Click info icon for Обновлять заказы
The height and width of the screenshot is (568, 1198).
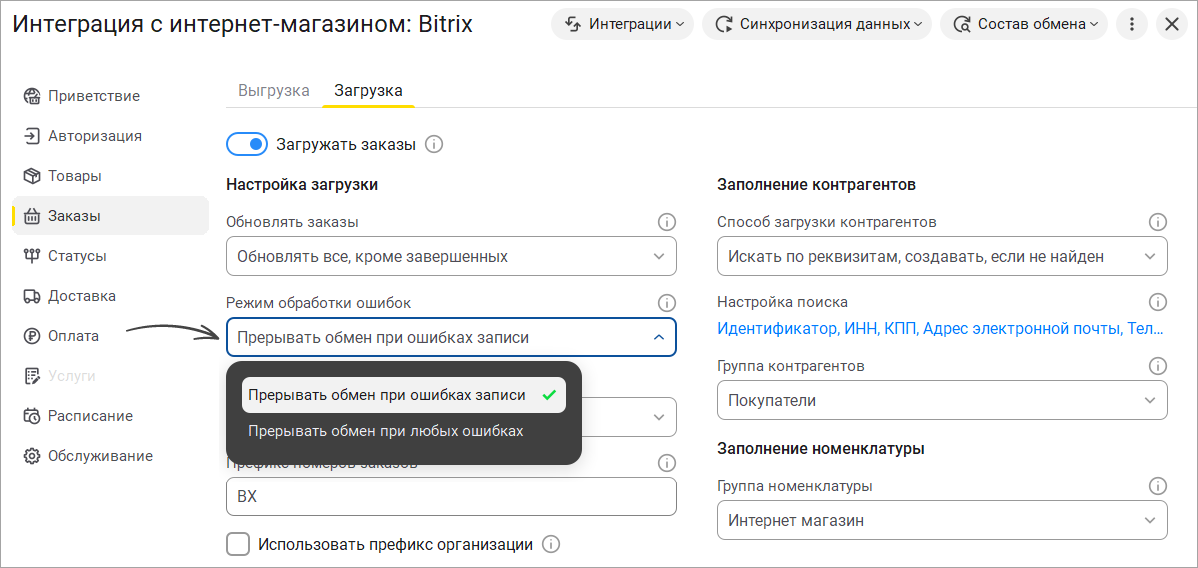coord(667,222)
